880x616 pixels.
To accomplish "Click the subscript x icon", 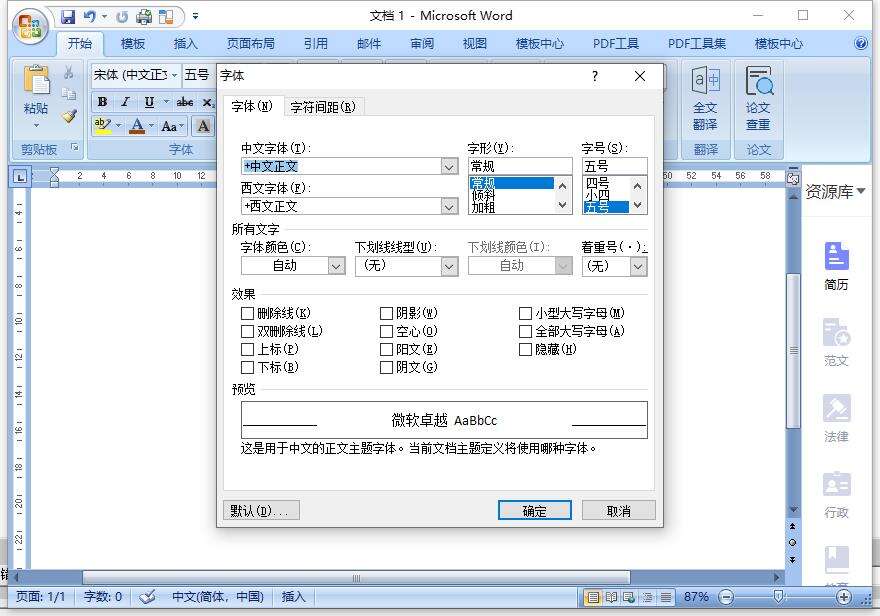I will (208, 102).
